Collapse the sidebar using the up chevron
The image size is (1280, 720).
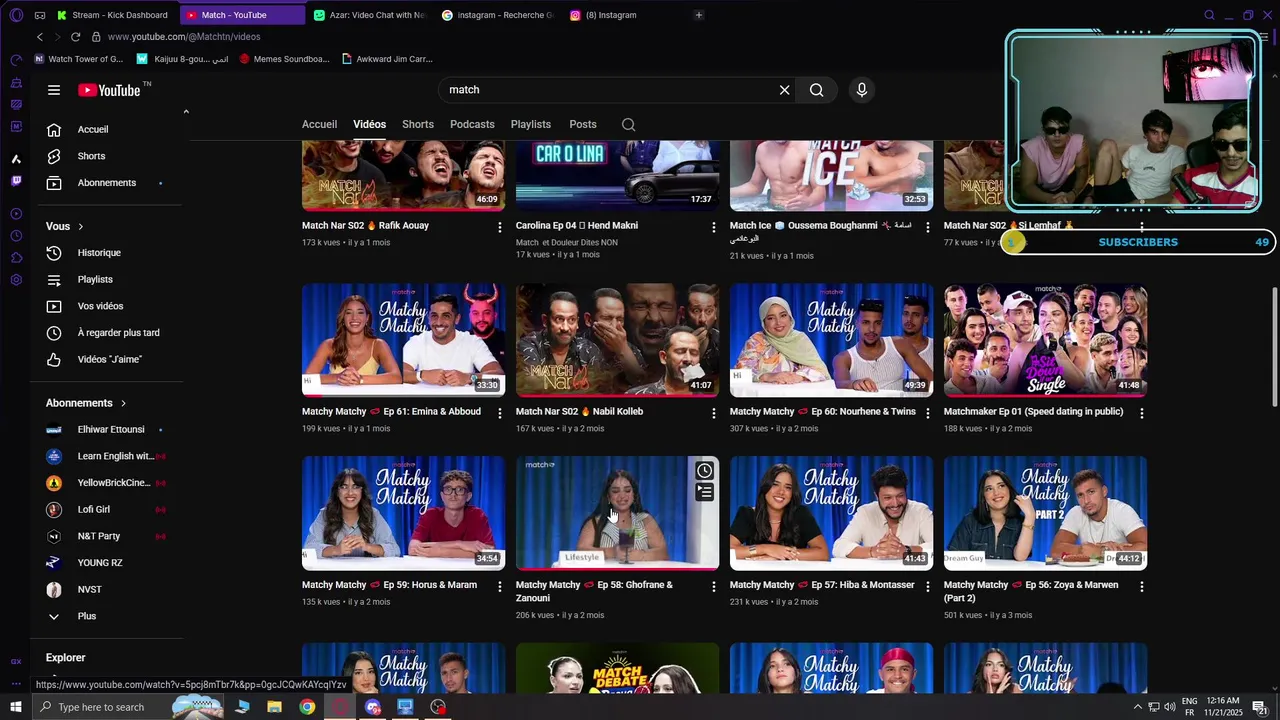(x=186, y=112)
